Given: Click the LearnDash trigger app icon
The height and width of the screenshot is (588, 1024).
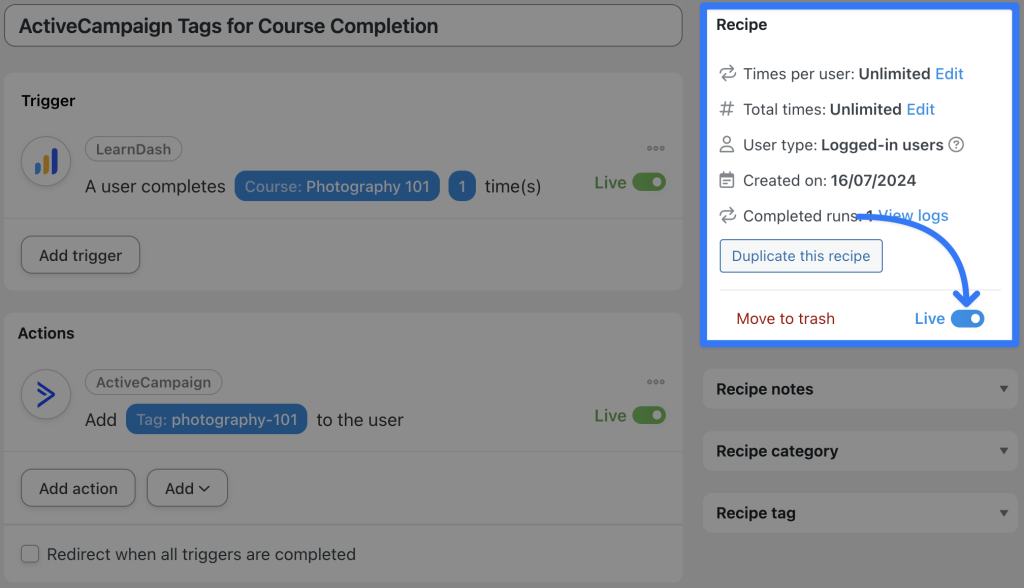Looking at the screenshot, I should 44,161.
